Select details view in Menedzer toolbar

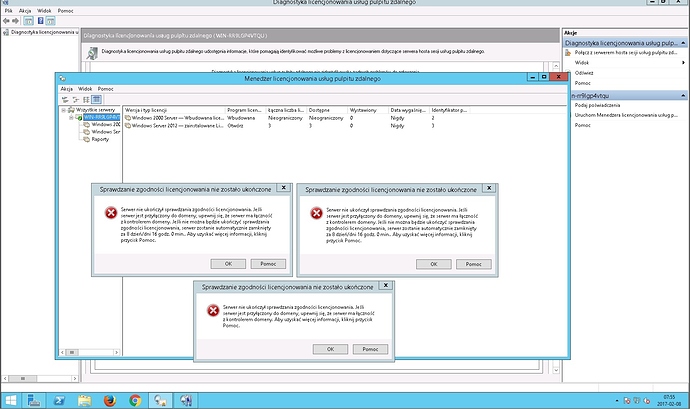click(x=97, y=99)
